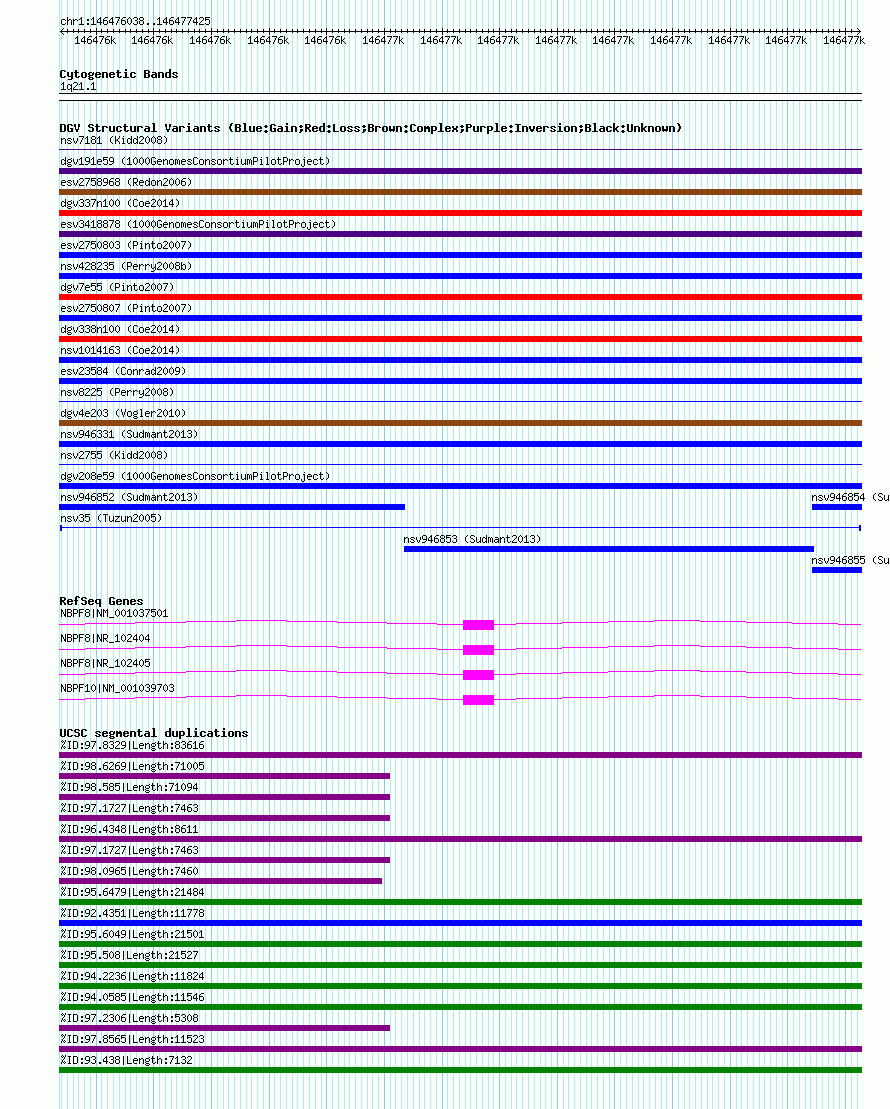Select the DGV Structural Variants track title

coord(371,128)
